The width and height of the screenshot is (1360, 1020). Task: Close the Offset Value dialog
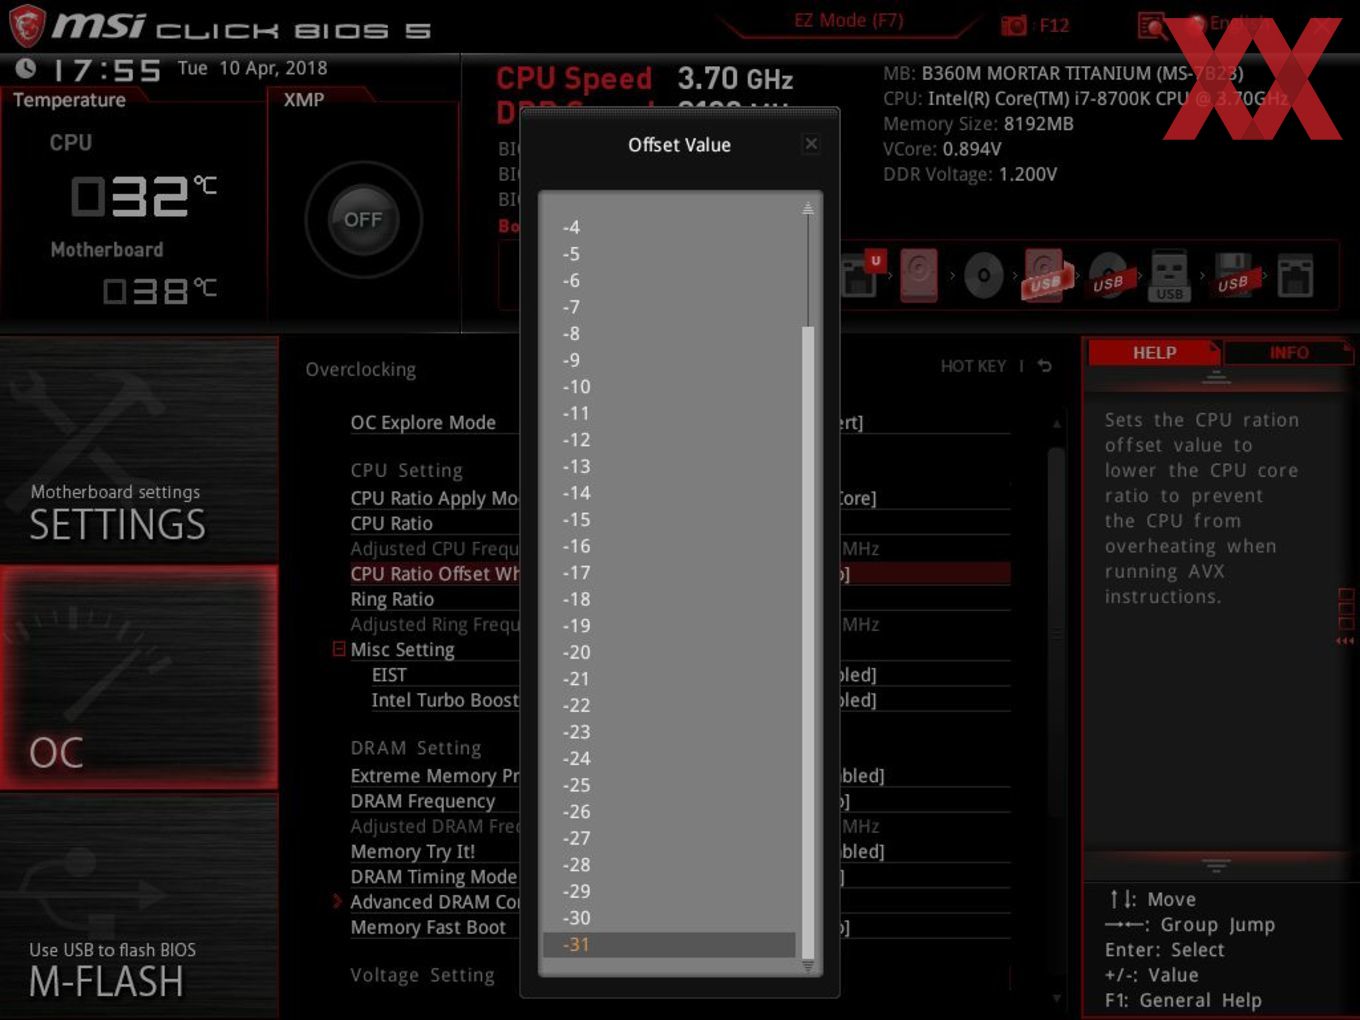tap(812, 144)
